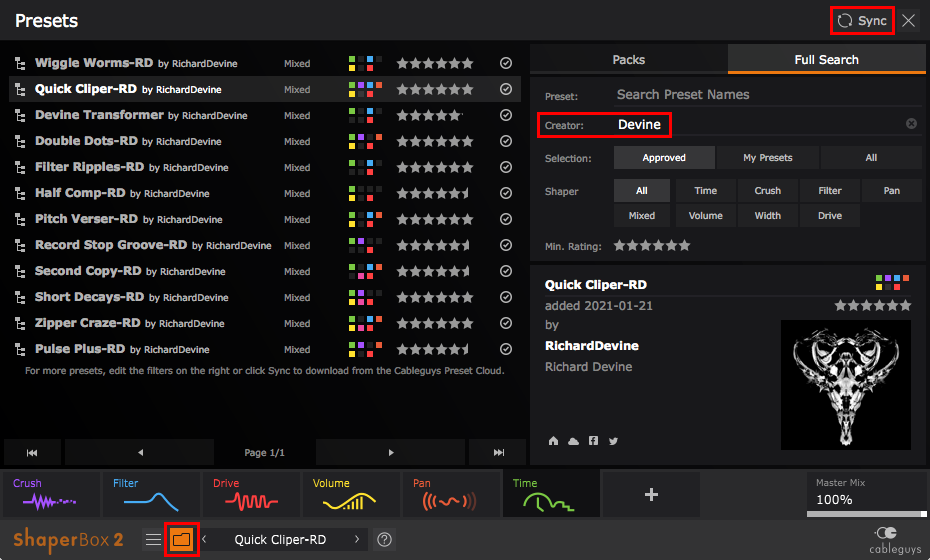Select the Record Stop Groove-RD preset
930x560 pixels.
point(265,245)
